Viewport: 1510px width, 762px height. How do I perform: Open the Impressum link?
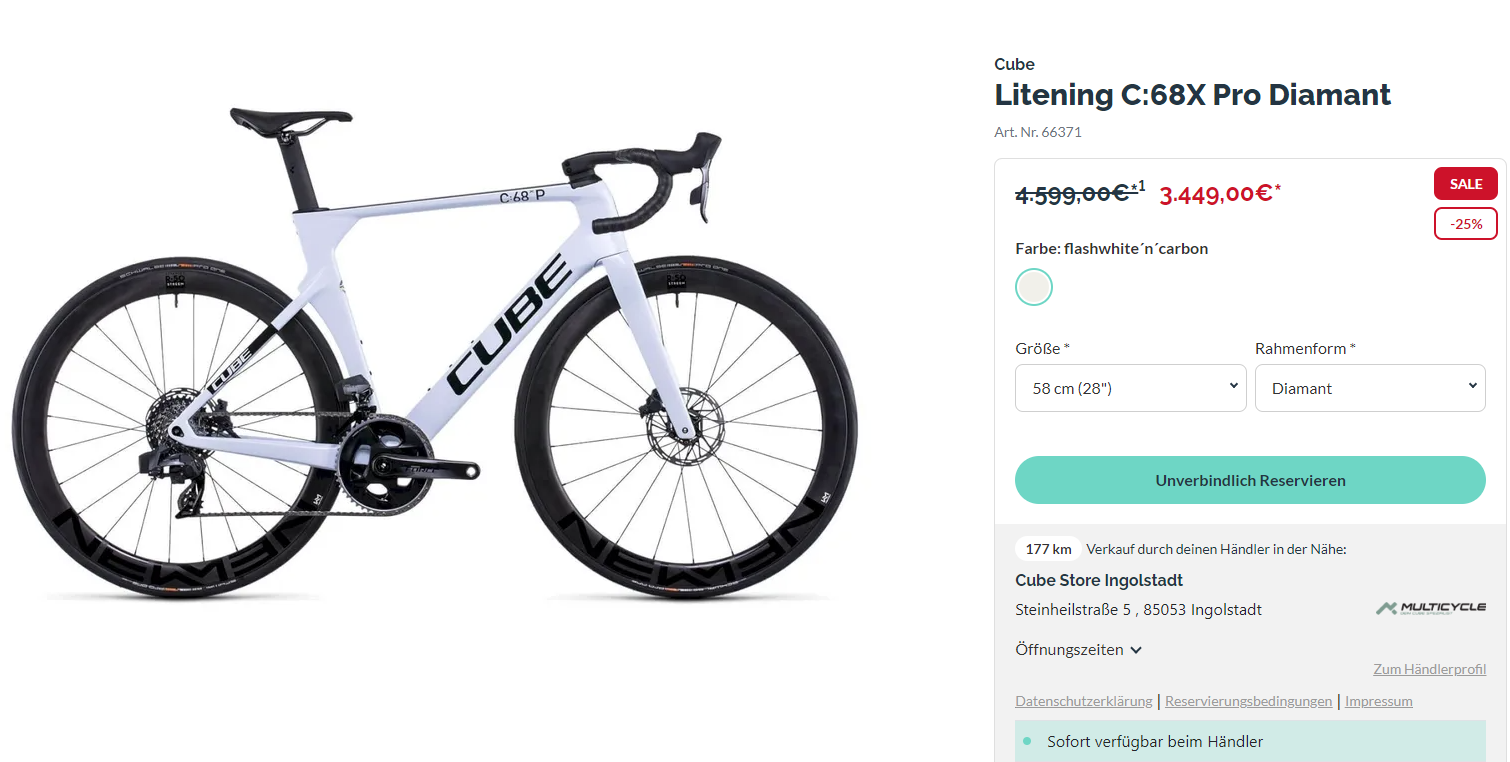click(1378, 701)
